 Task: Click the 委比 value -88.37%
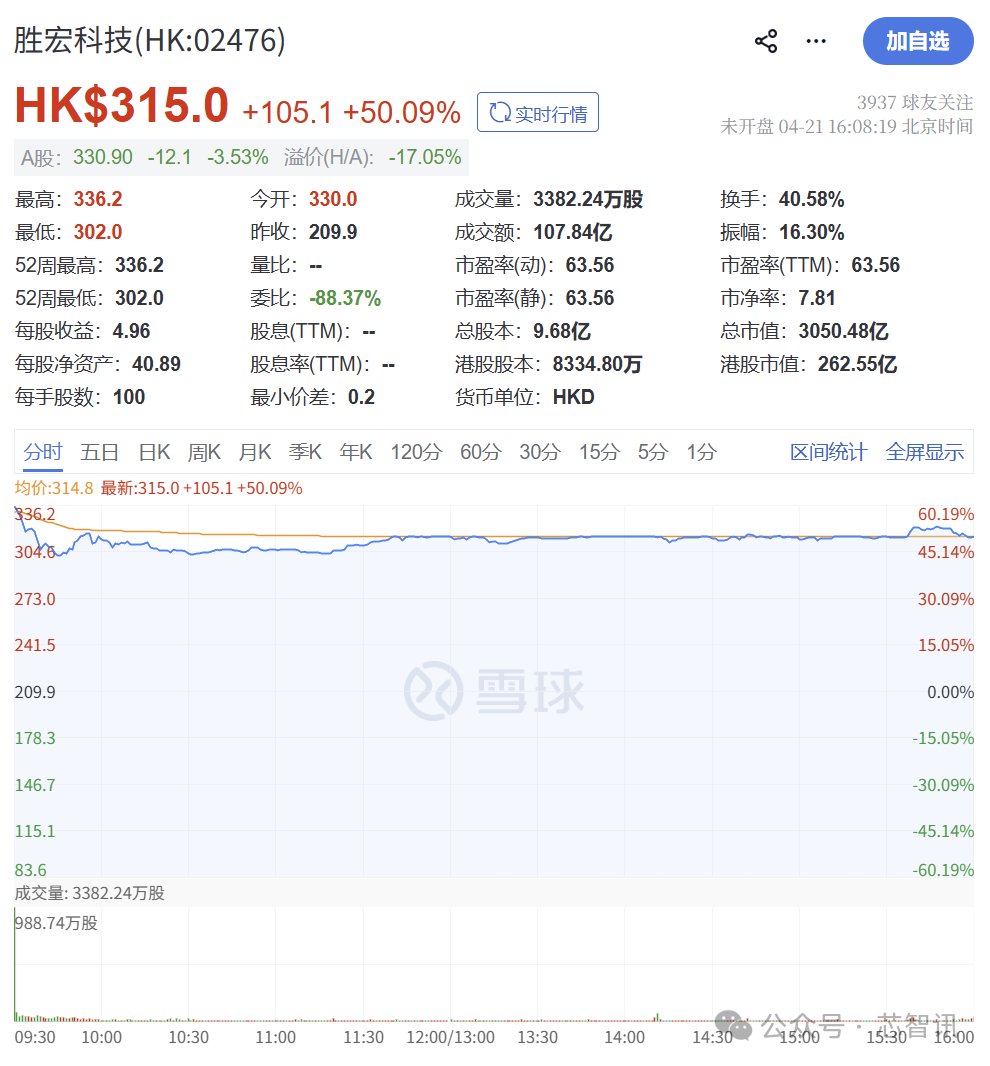point(345,298)
